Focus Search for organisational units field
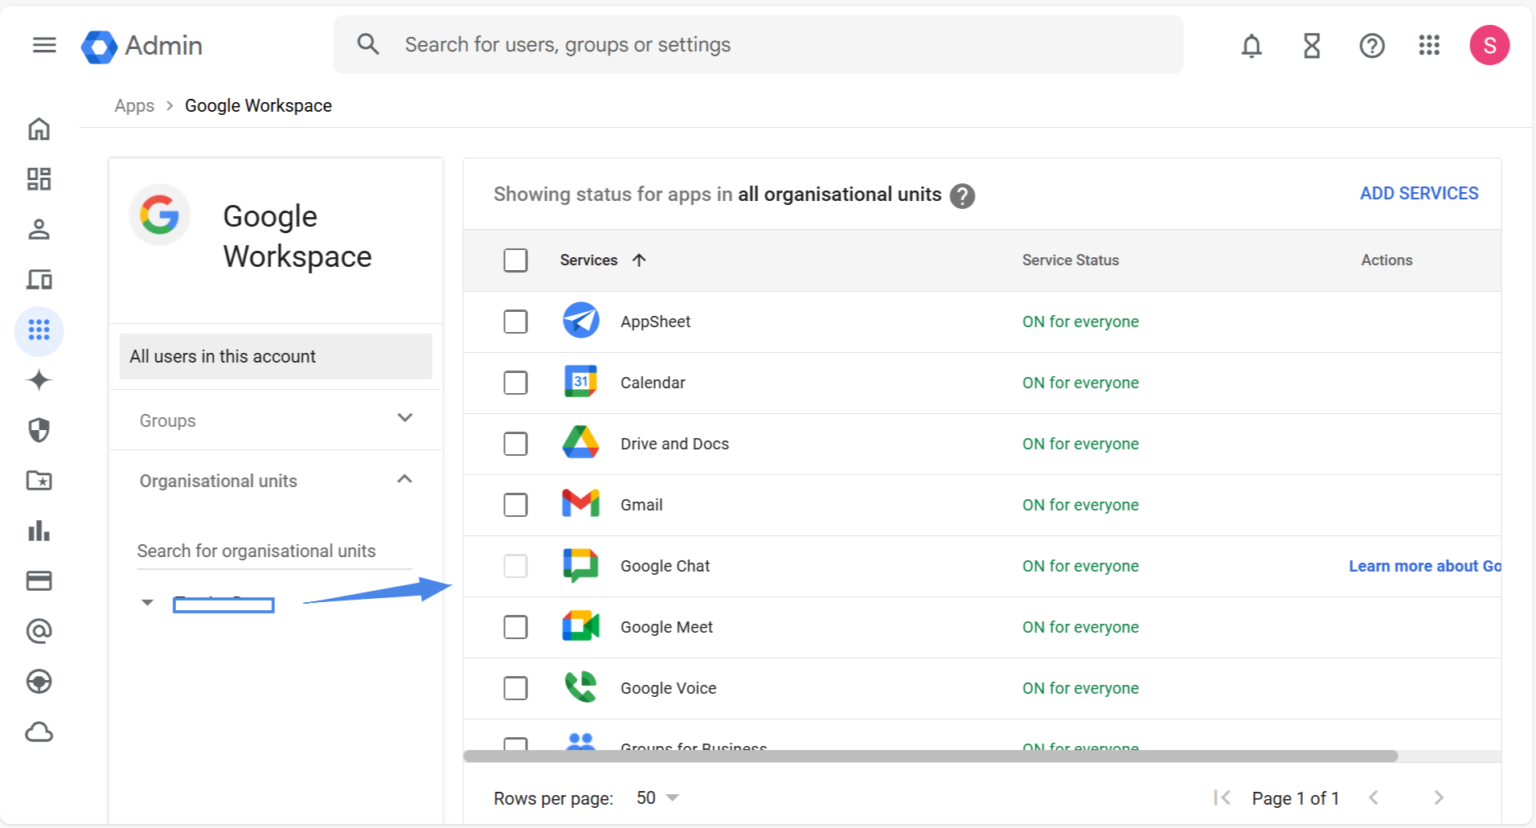Screen dimensions: 1536x828 coord(274,551)
